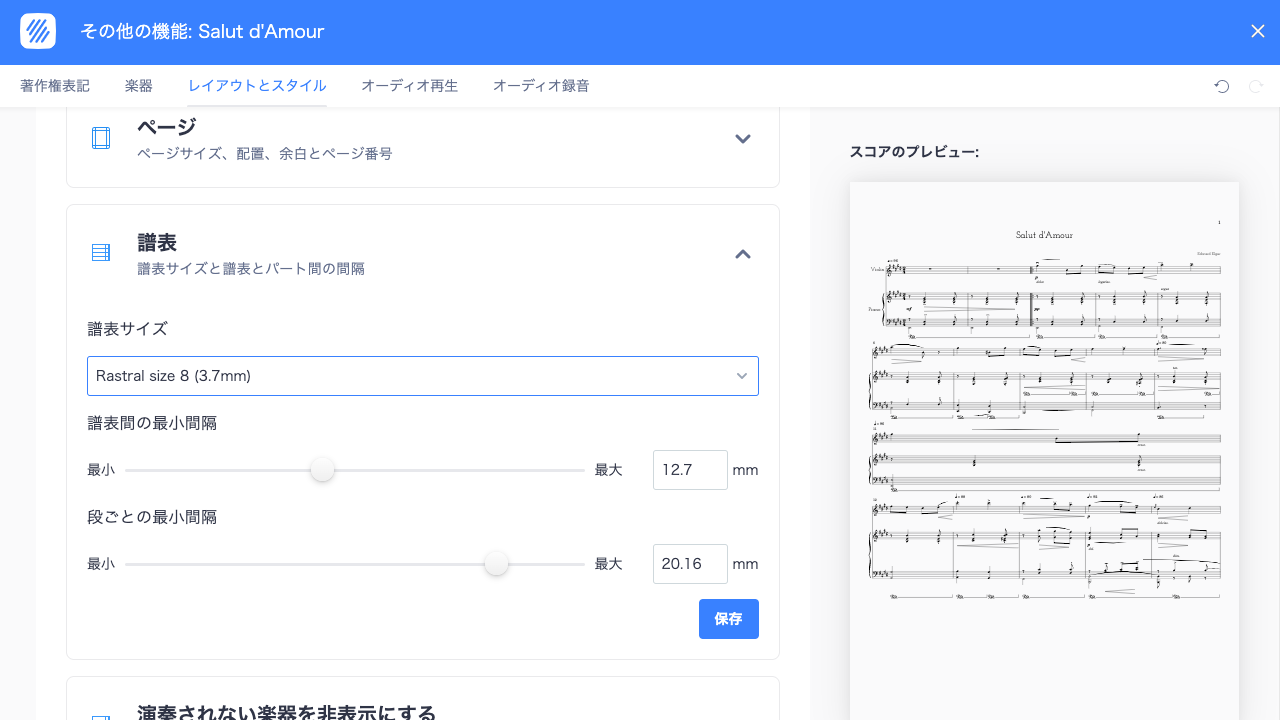This screenshot has height=720, width=1280.
Task: Click the Salut d'Amour score preview
Action: 1044,420
